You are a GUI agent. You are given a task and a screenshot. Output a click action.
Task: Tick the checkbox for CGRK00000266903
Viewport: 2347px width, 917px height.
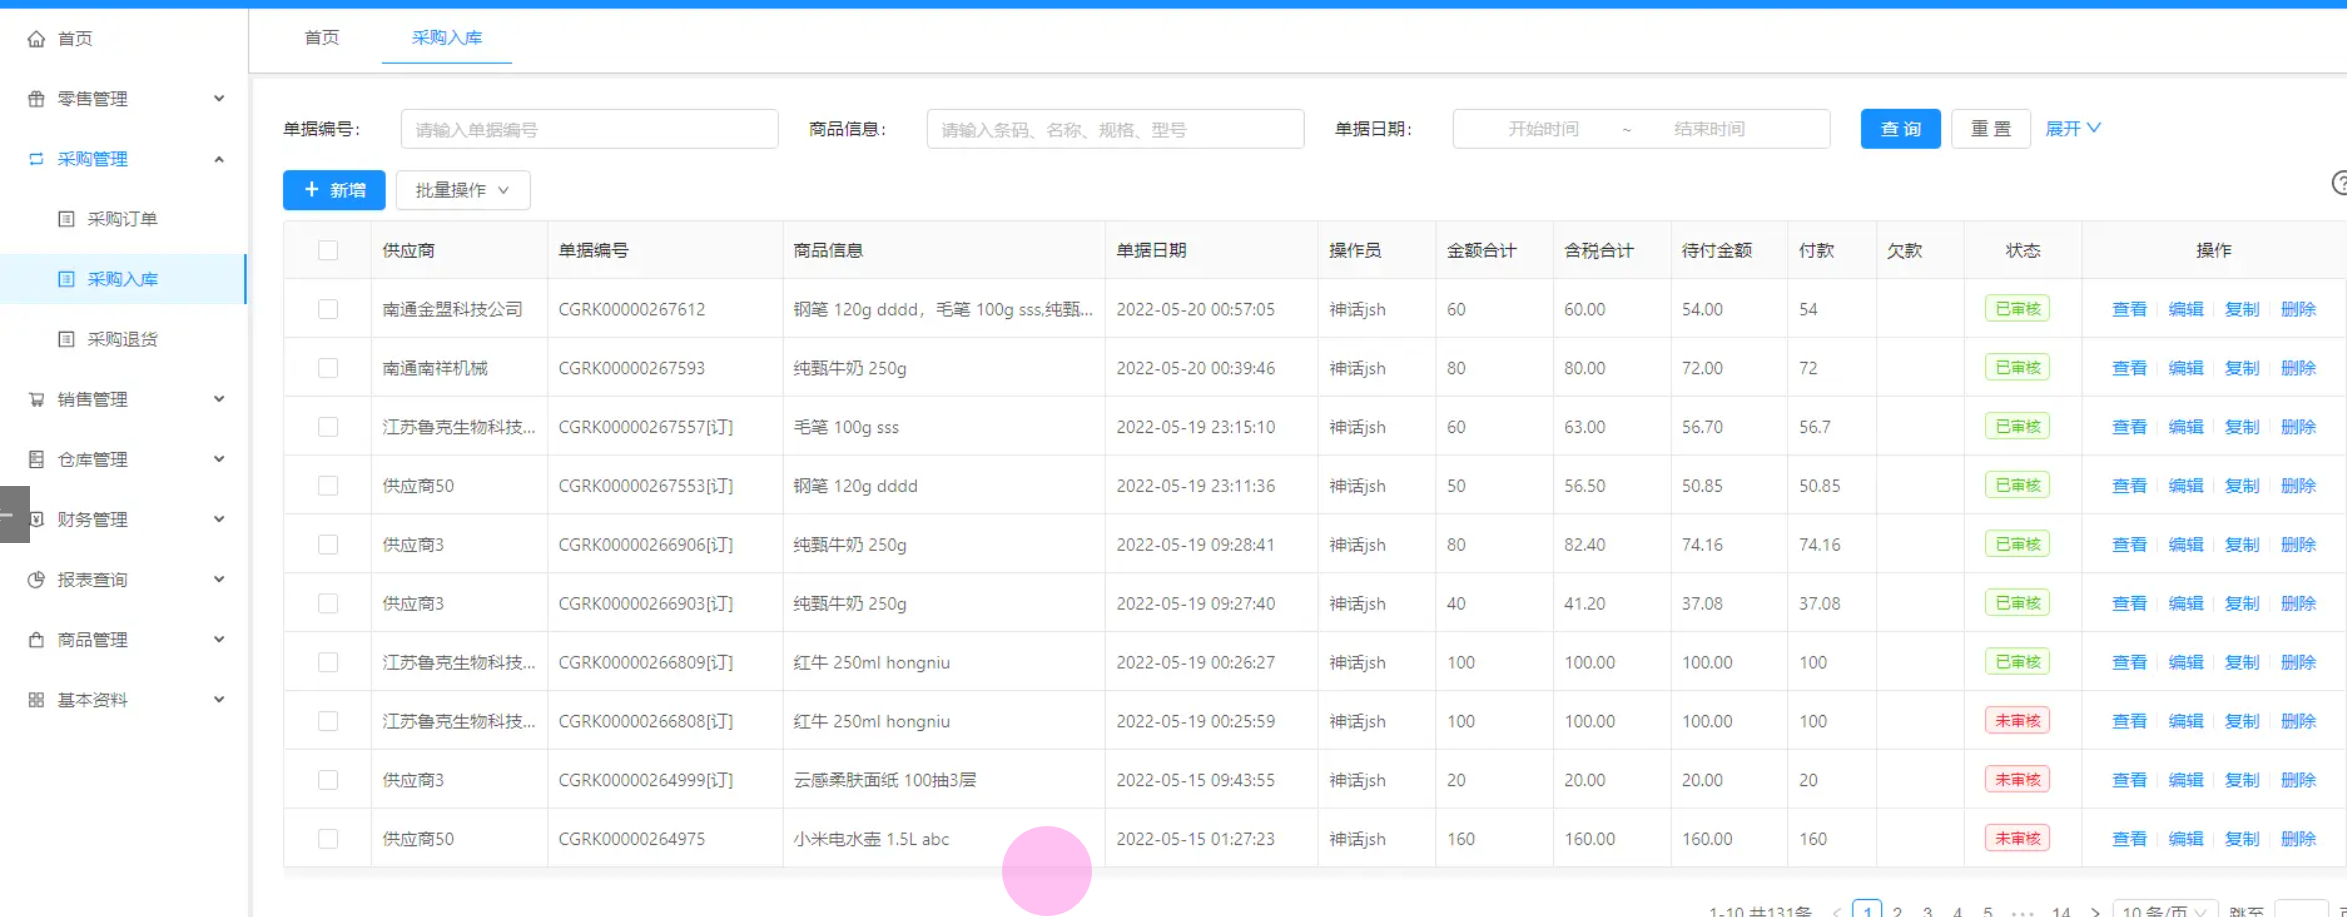(328, 603)
